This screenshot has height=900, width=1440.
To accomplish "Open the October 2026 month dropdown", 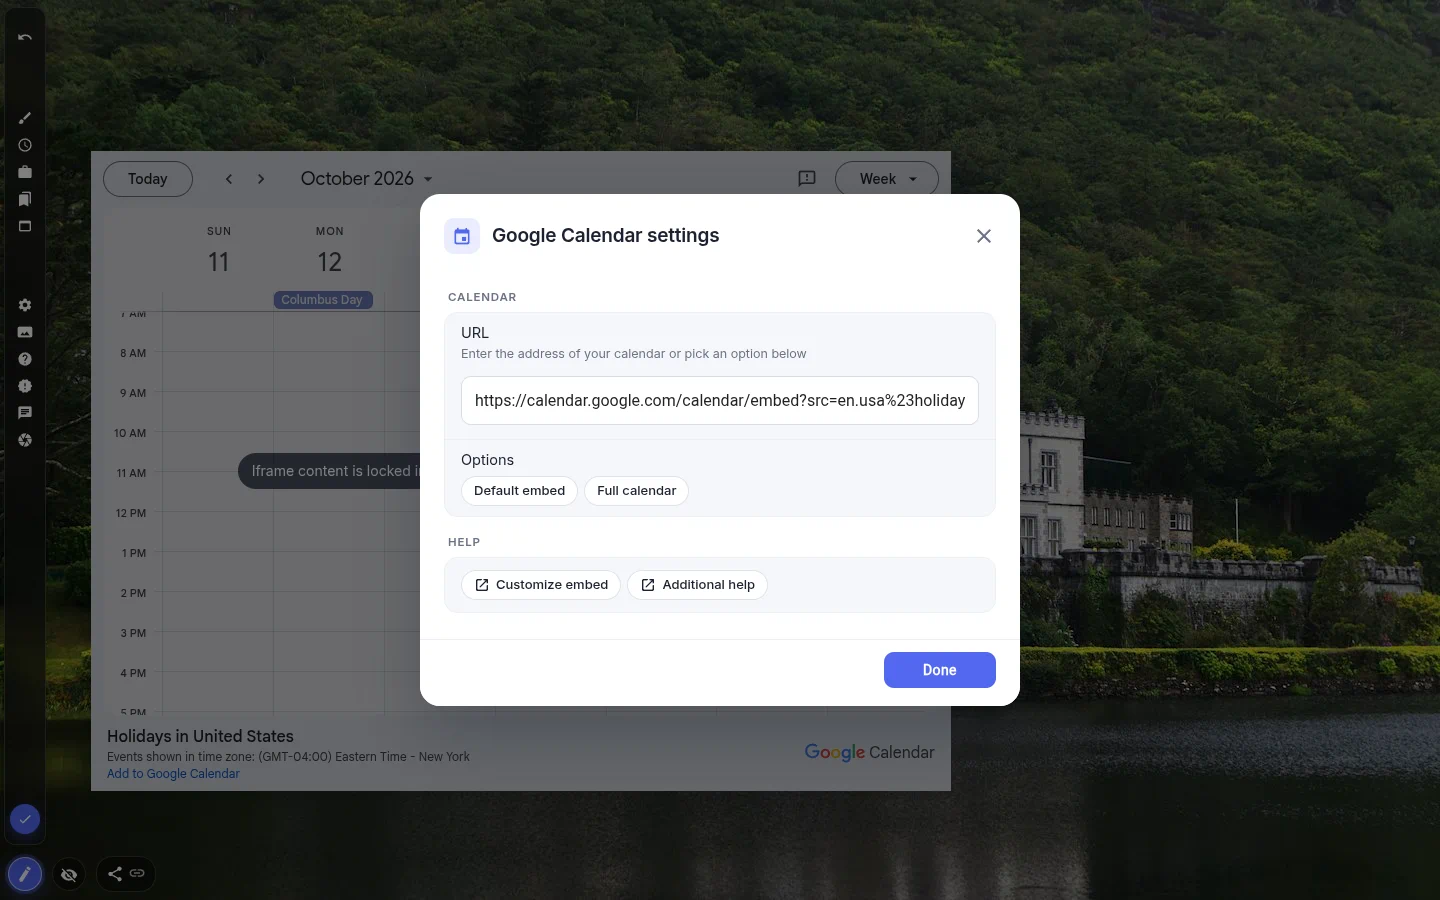I will click(x=367, y=179).
